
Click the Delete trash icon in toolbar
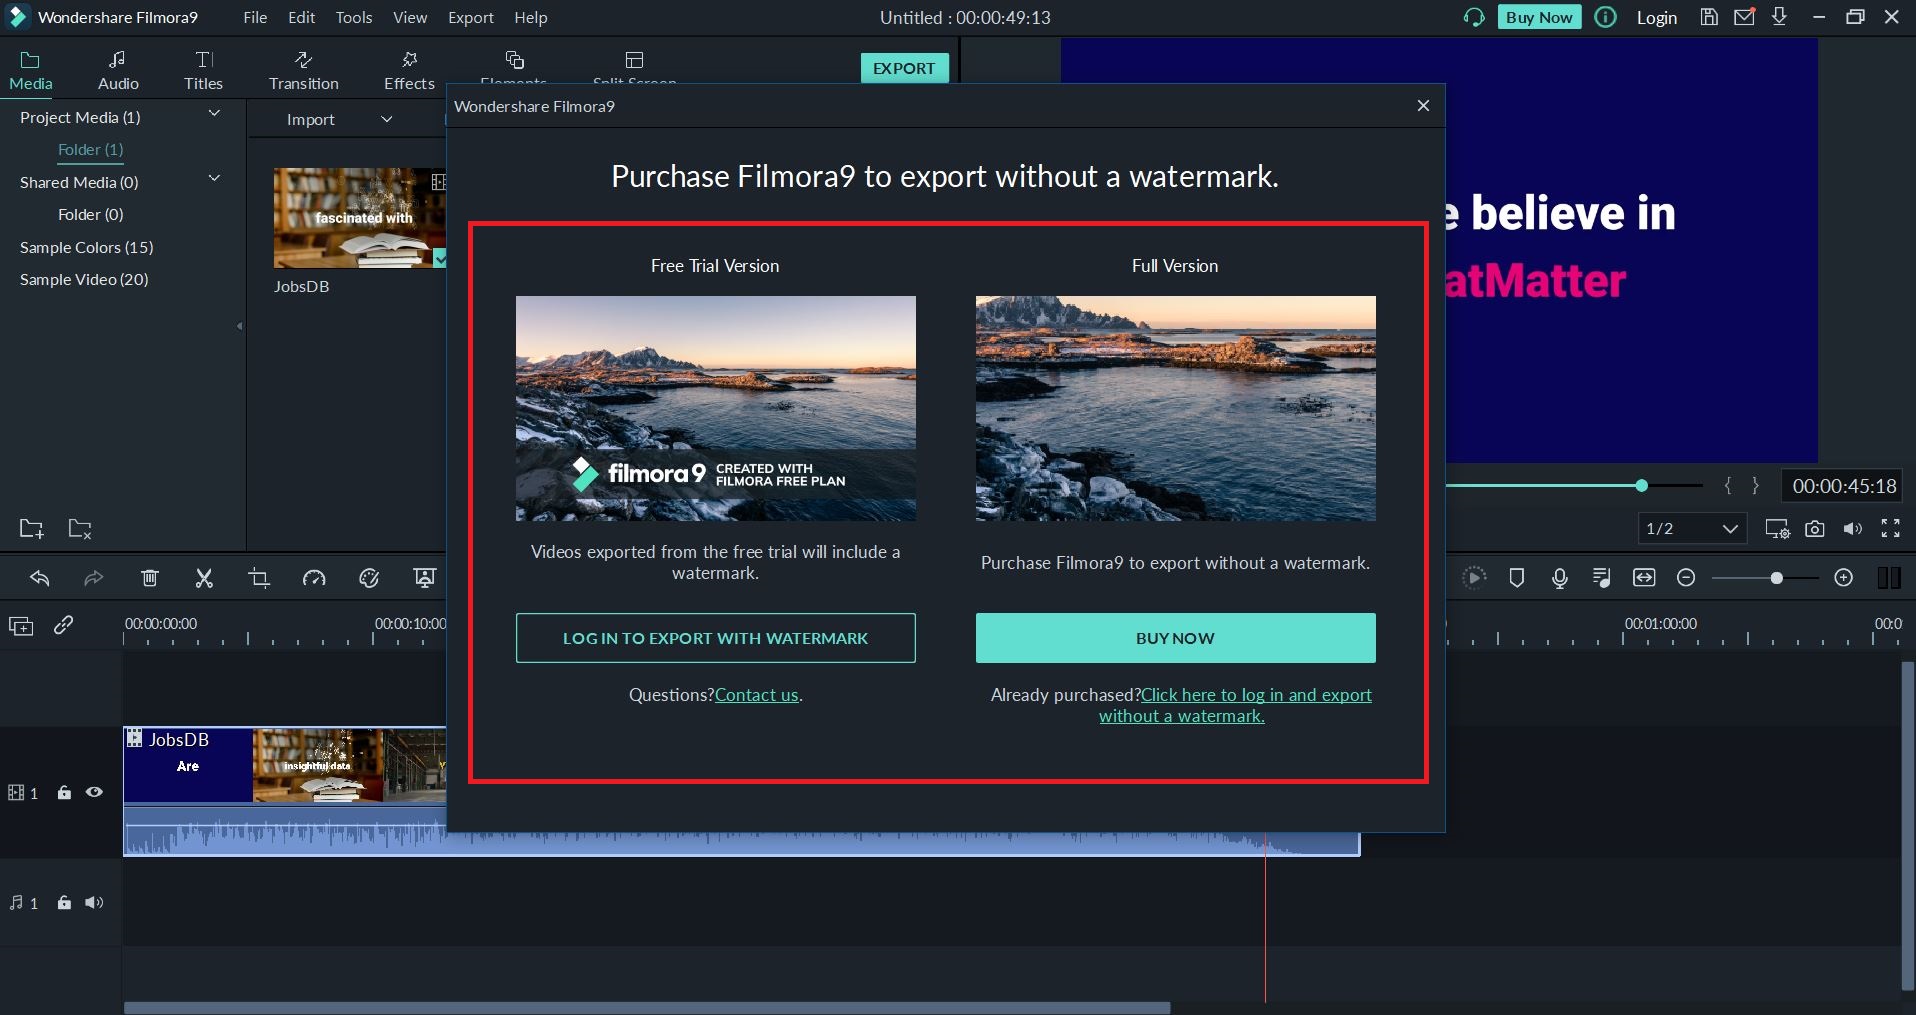150,578
